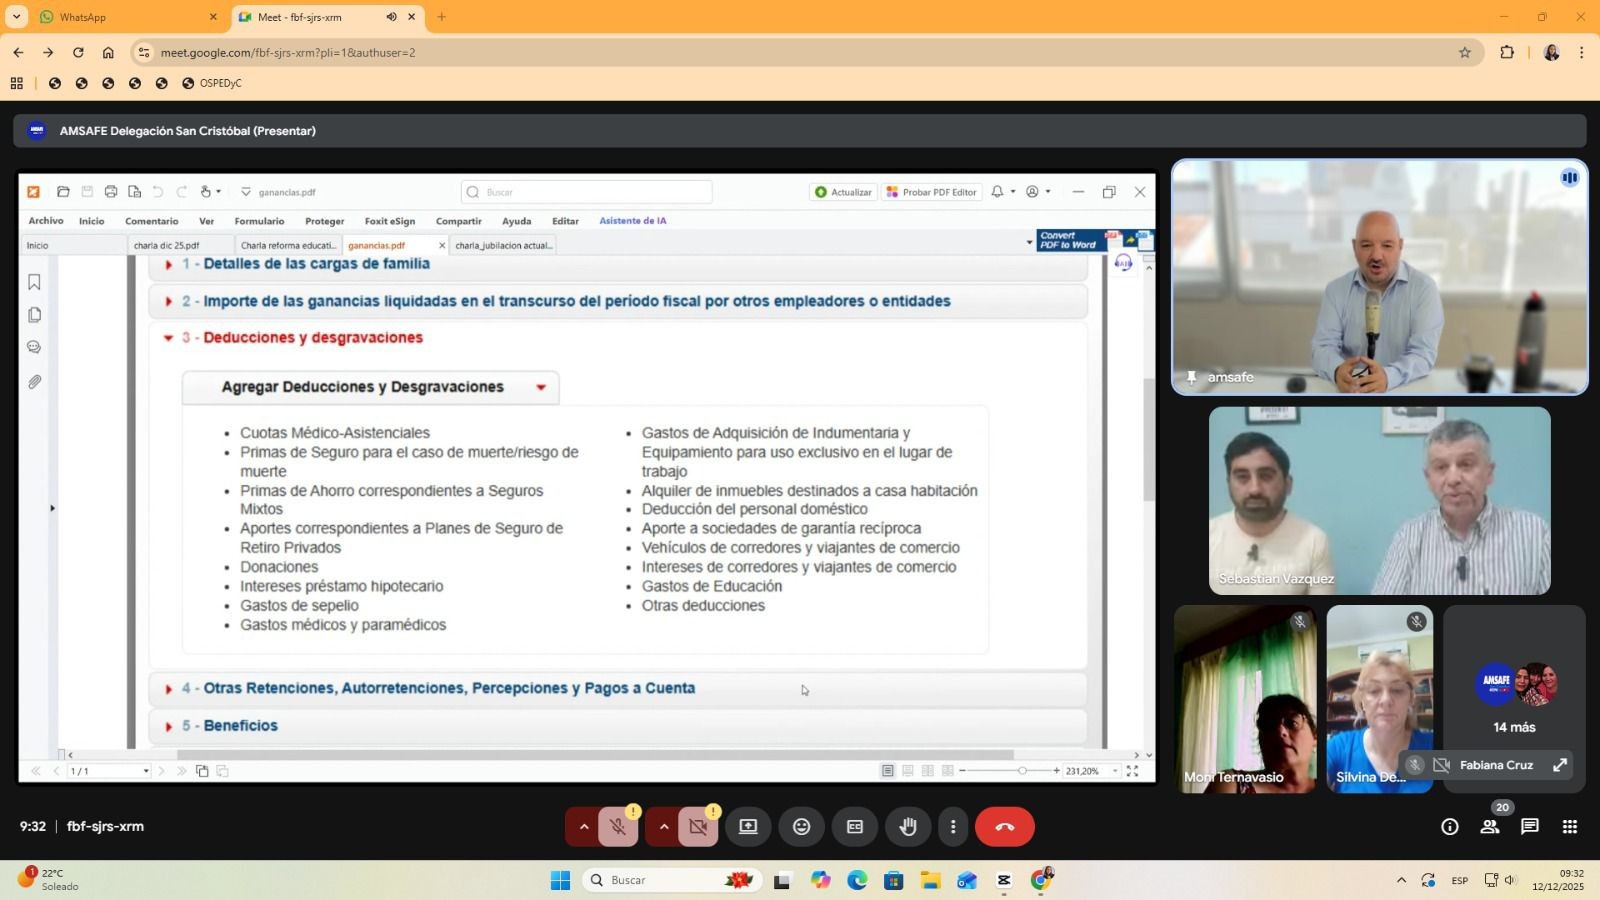The width and height of the screenshot is (1600, 900).
Task: Open the Agregar Deducciones y Desgravaciones dropdown
Action: (540, 387)
